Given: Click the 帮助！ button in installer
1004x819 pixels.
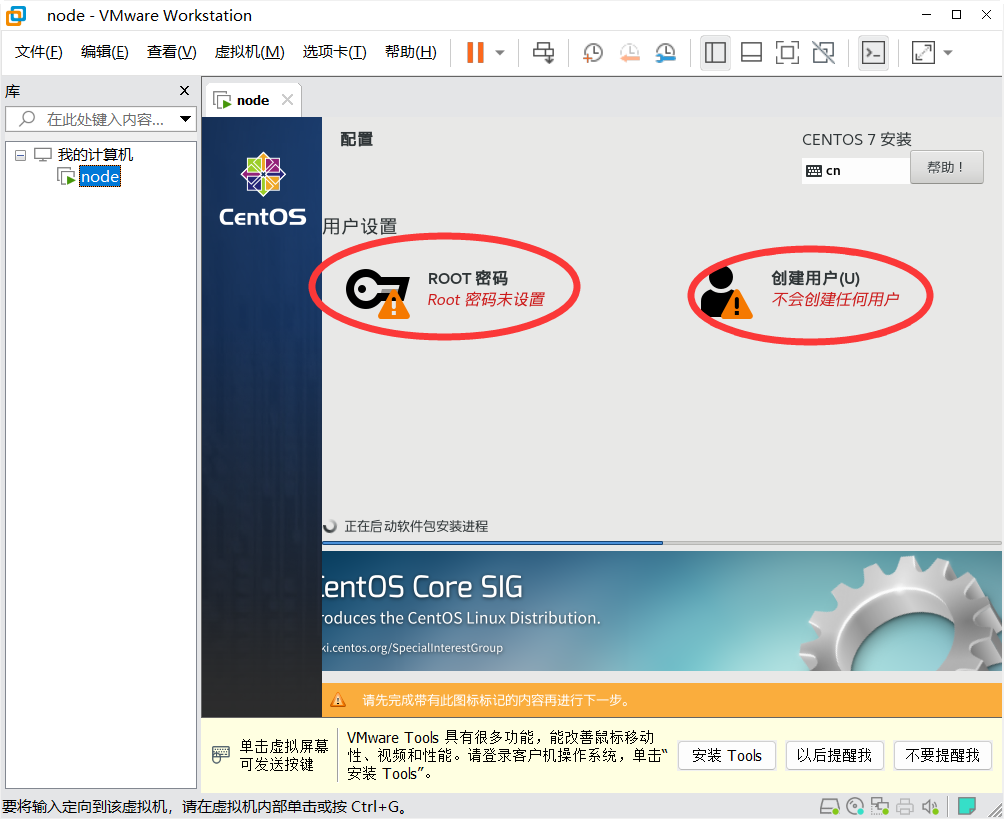Looking at the screenshot, I should pyautogui.click(x=946, y=168).
